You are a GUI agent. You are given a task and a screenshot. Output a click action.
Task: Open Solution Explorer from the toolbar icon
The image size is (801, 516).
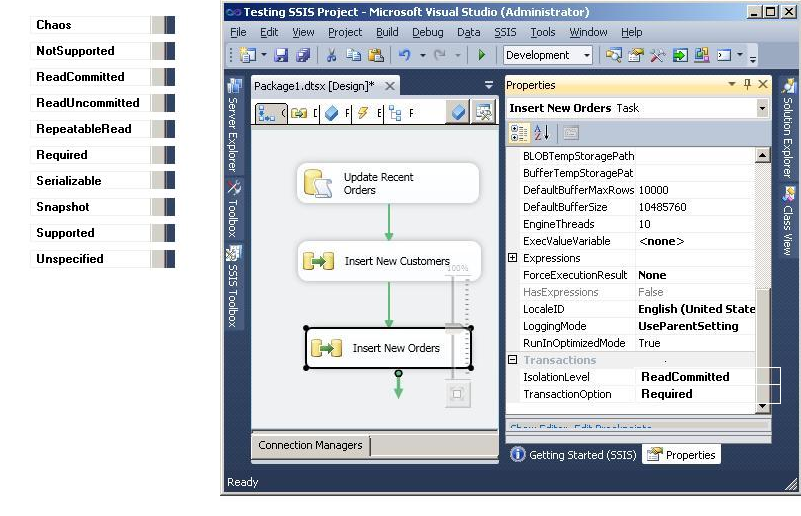614,55
